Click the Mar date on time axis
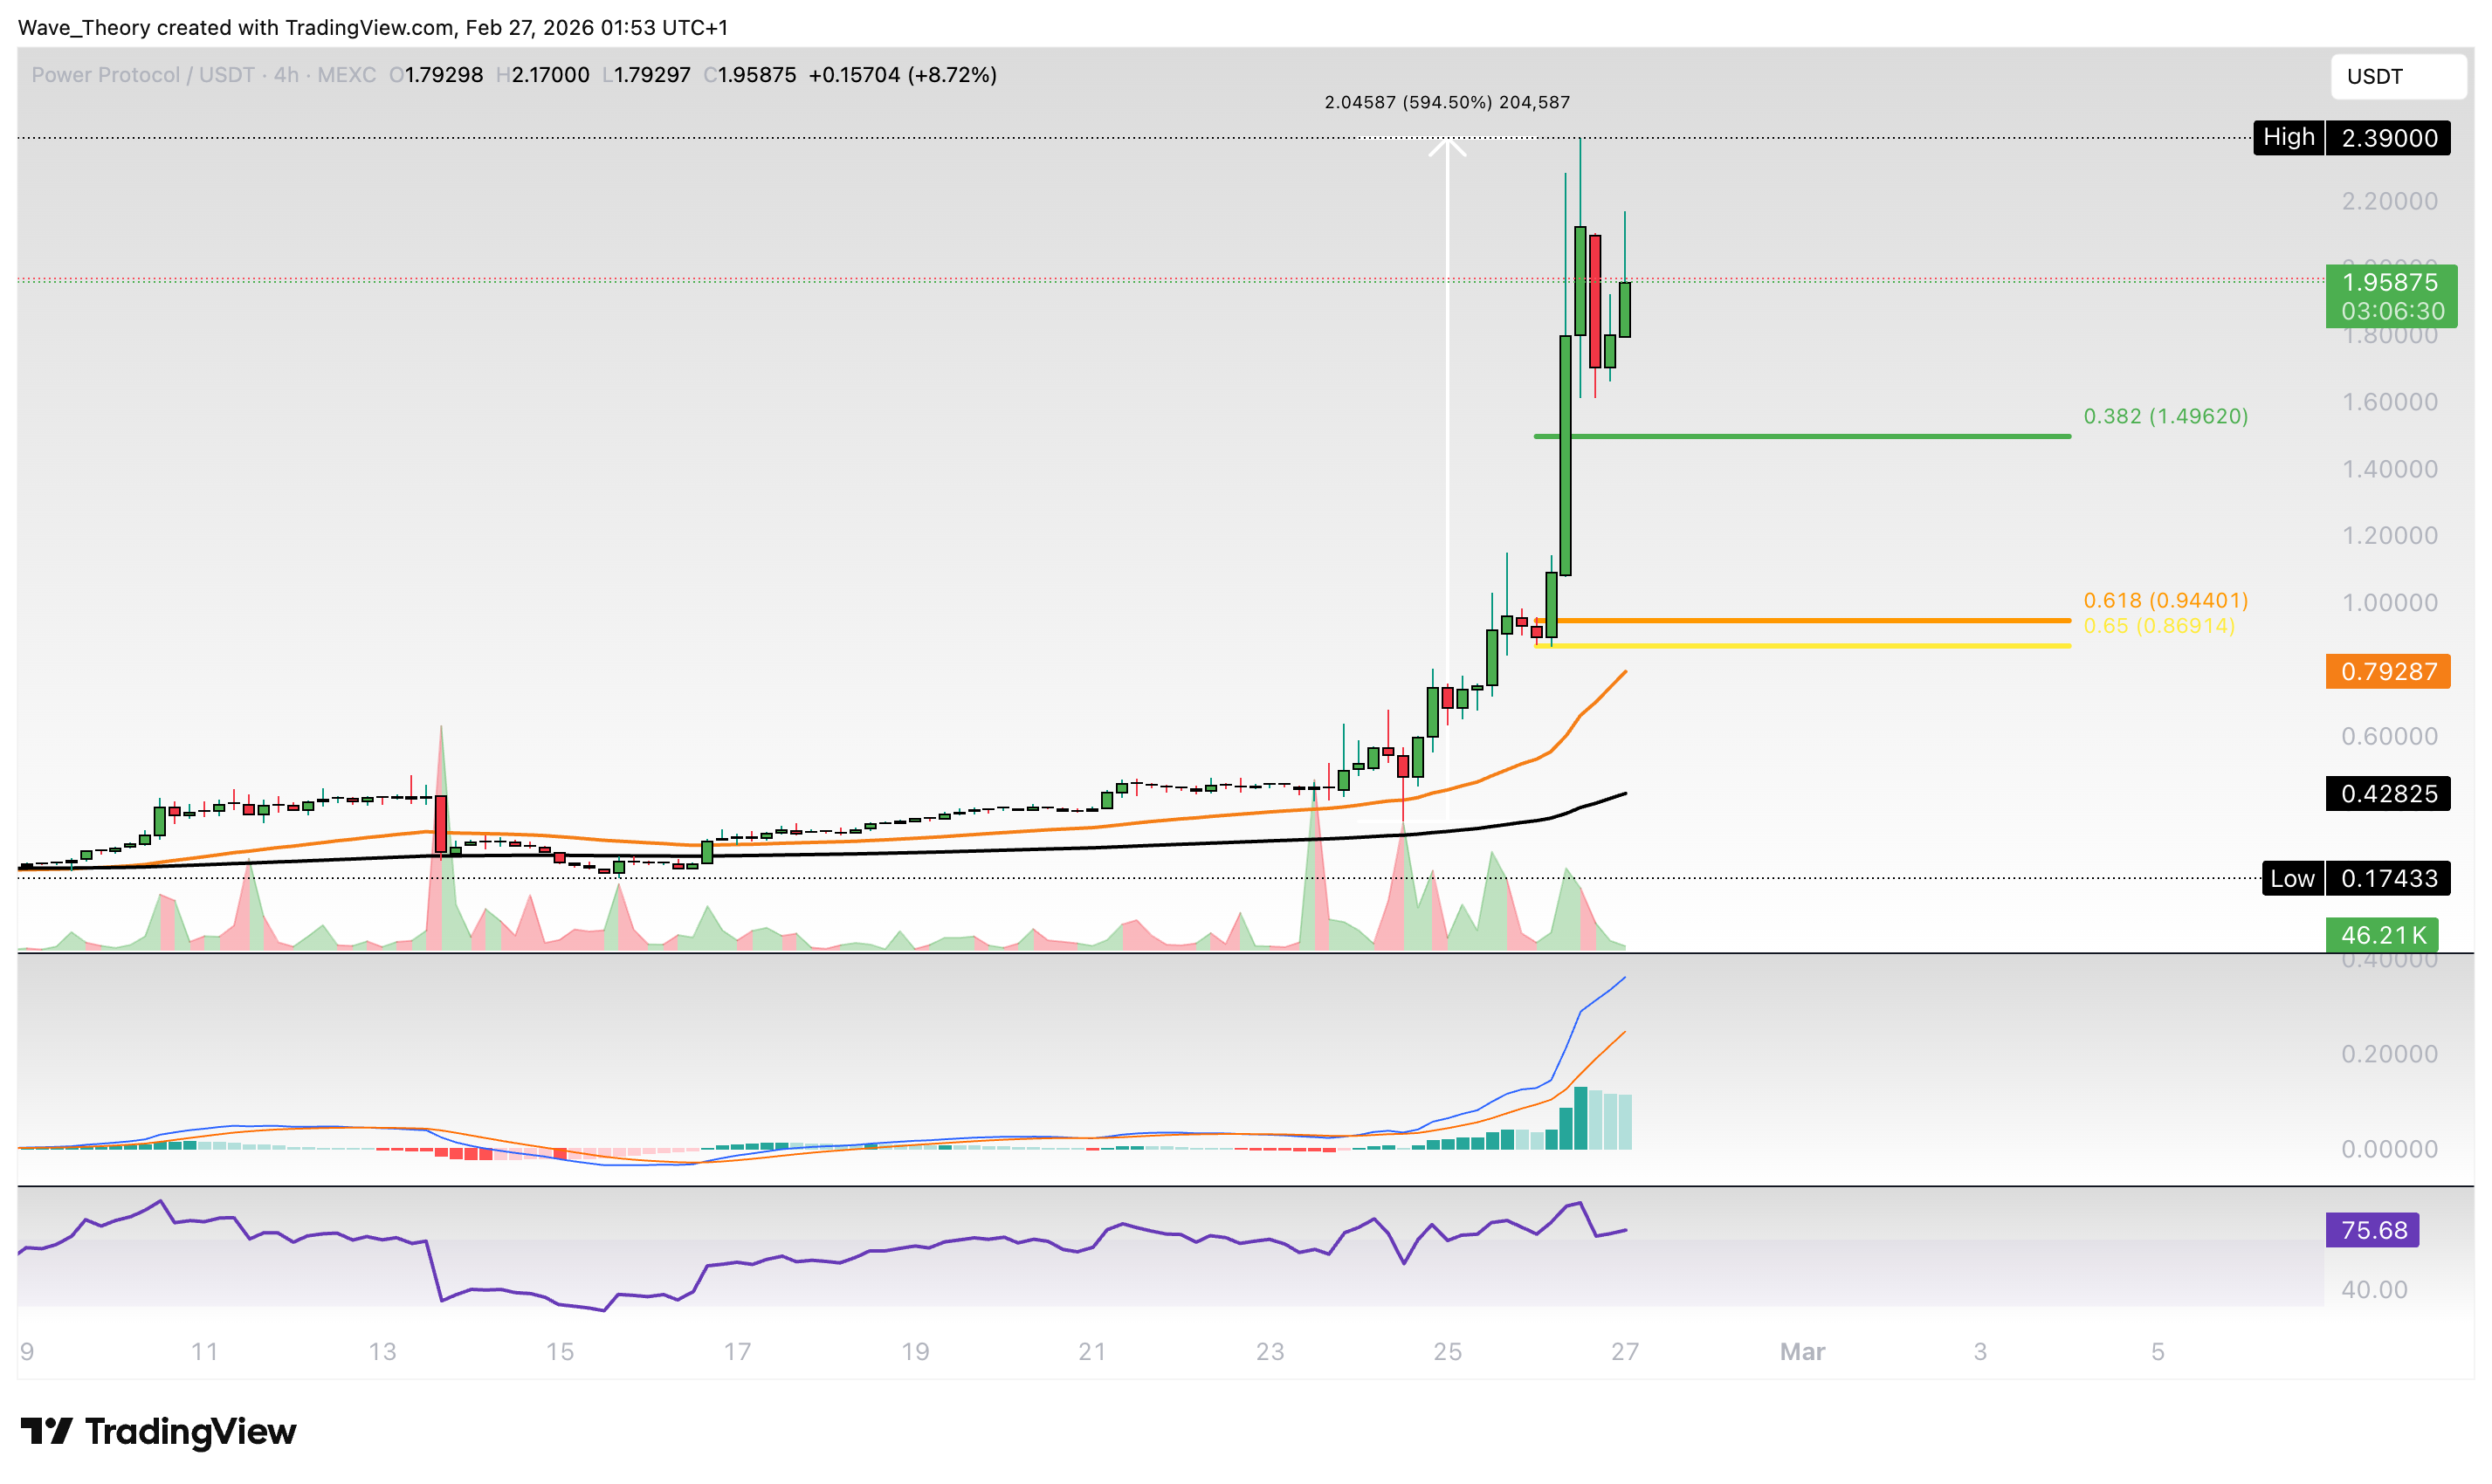 (x=1802, y=1352)
